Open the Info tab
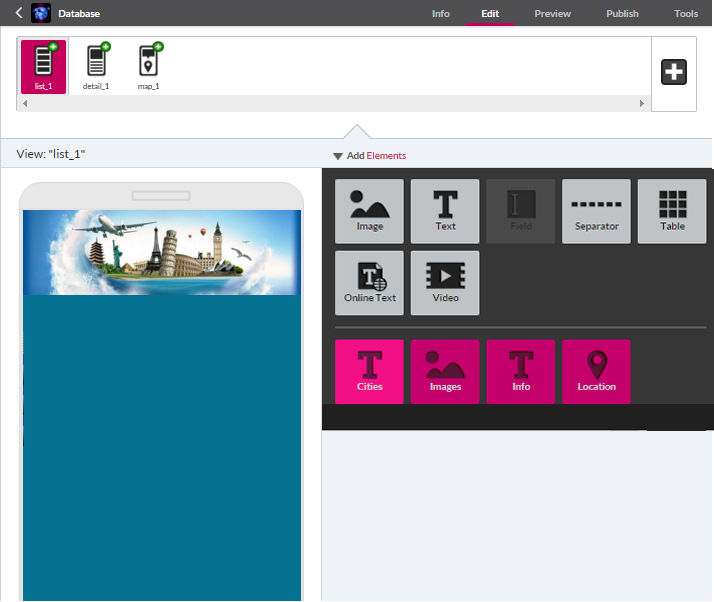This screenshot has width=714, height=602. pos(440,14)
